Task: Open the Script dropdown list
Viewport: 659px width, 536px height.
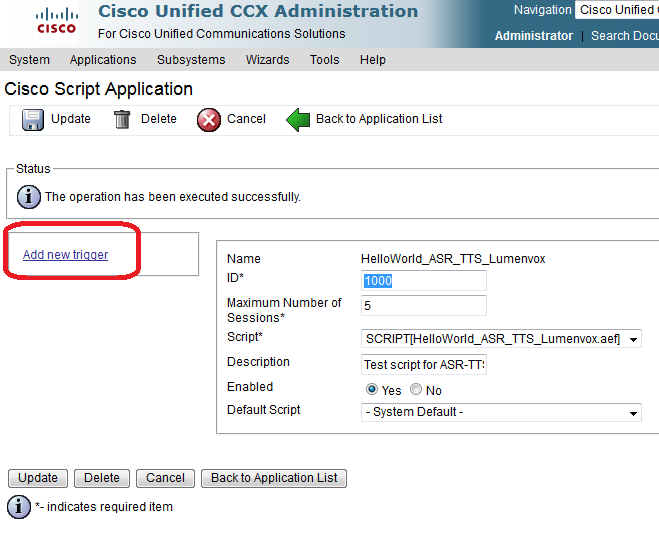Action: point(501,339)
